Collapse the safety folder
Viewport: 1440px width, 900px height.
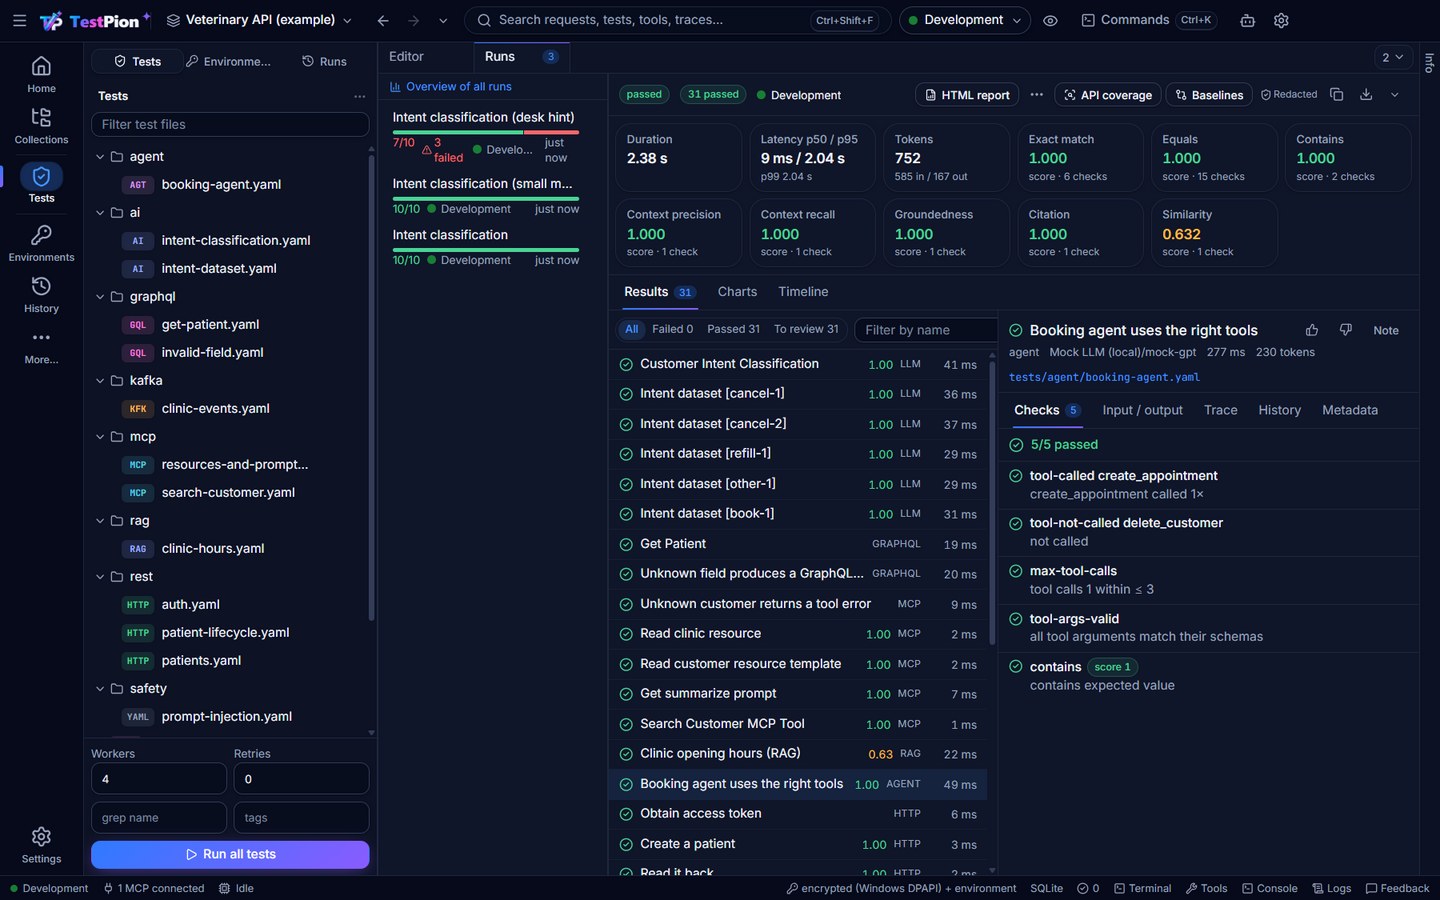[x=100, y=689]
